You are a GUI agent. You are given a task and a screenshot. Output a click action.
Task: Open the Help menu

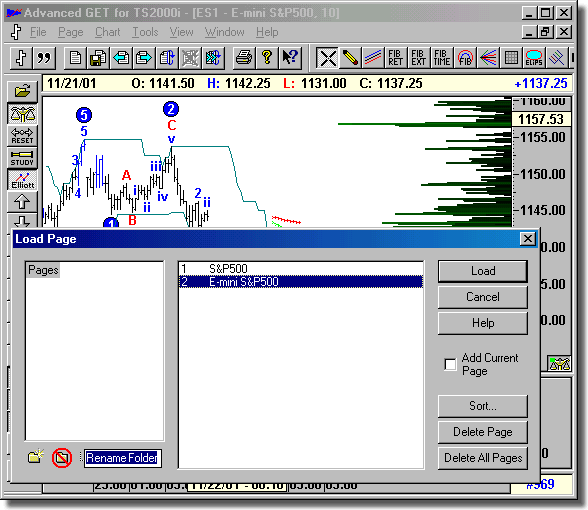[267, 32]
